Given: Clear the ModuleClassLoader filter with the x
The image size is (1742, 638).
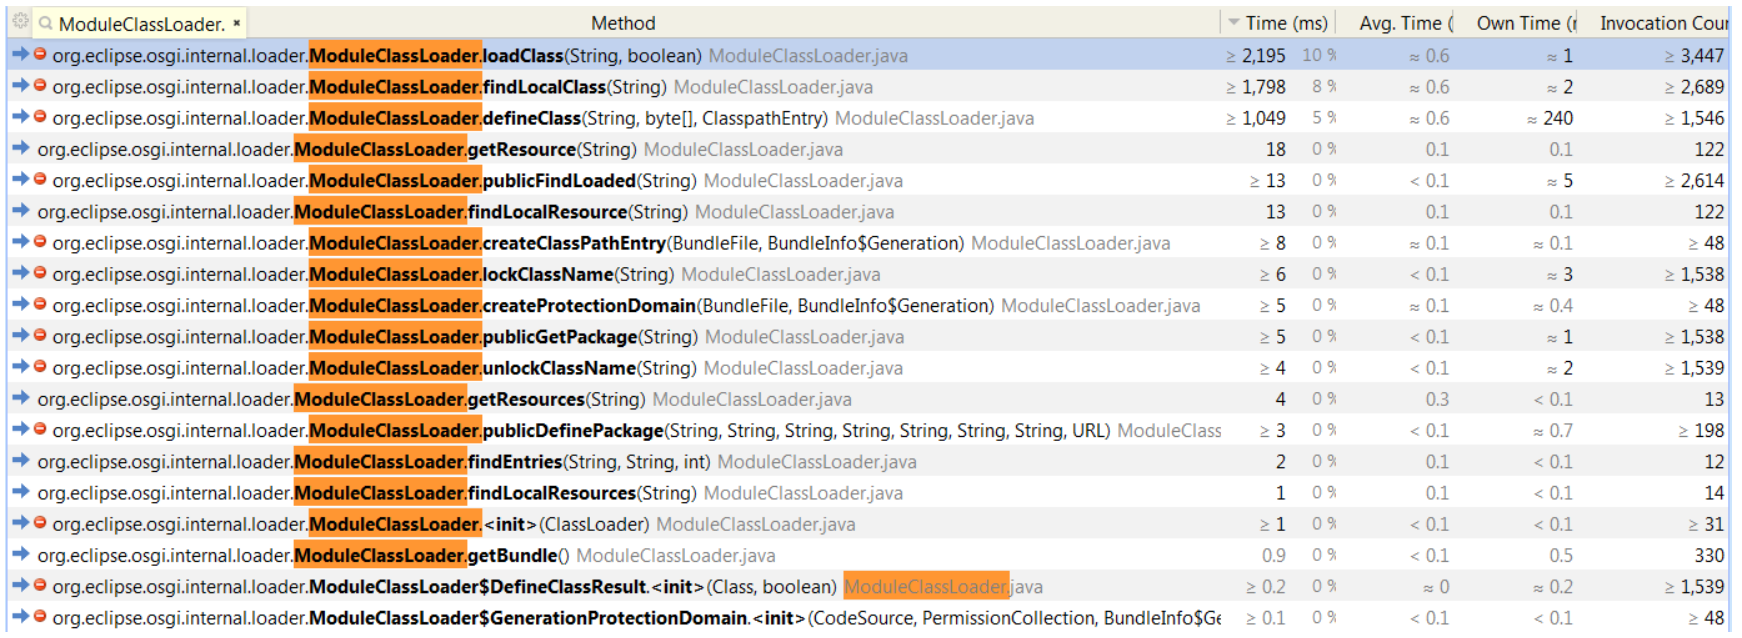Looking at the screenshot, I should [237, 23].
